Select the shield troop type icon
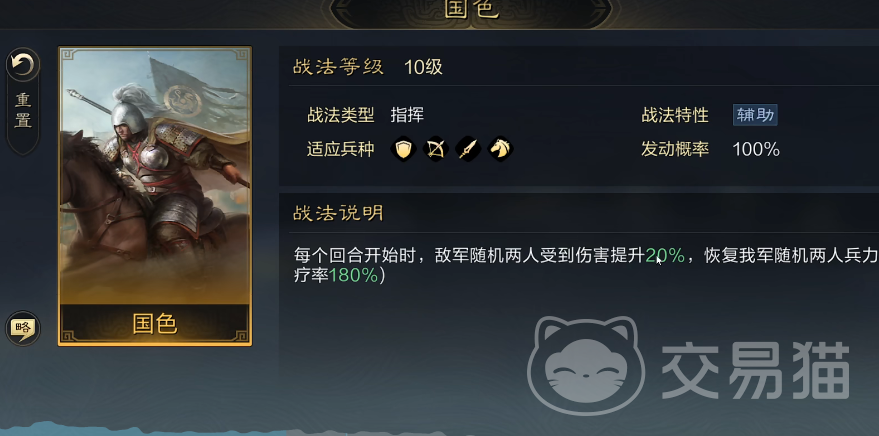This screenshot has width=879, height=436. (x=403, y=149)
